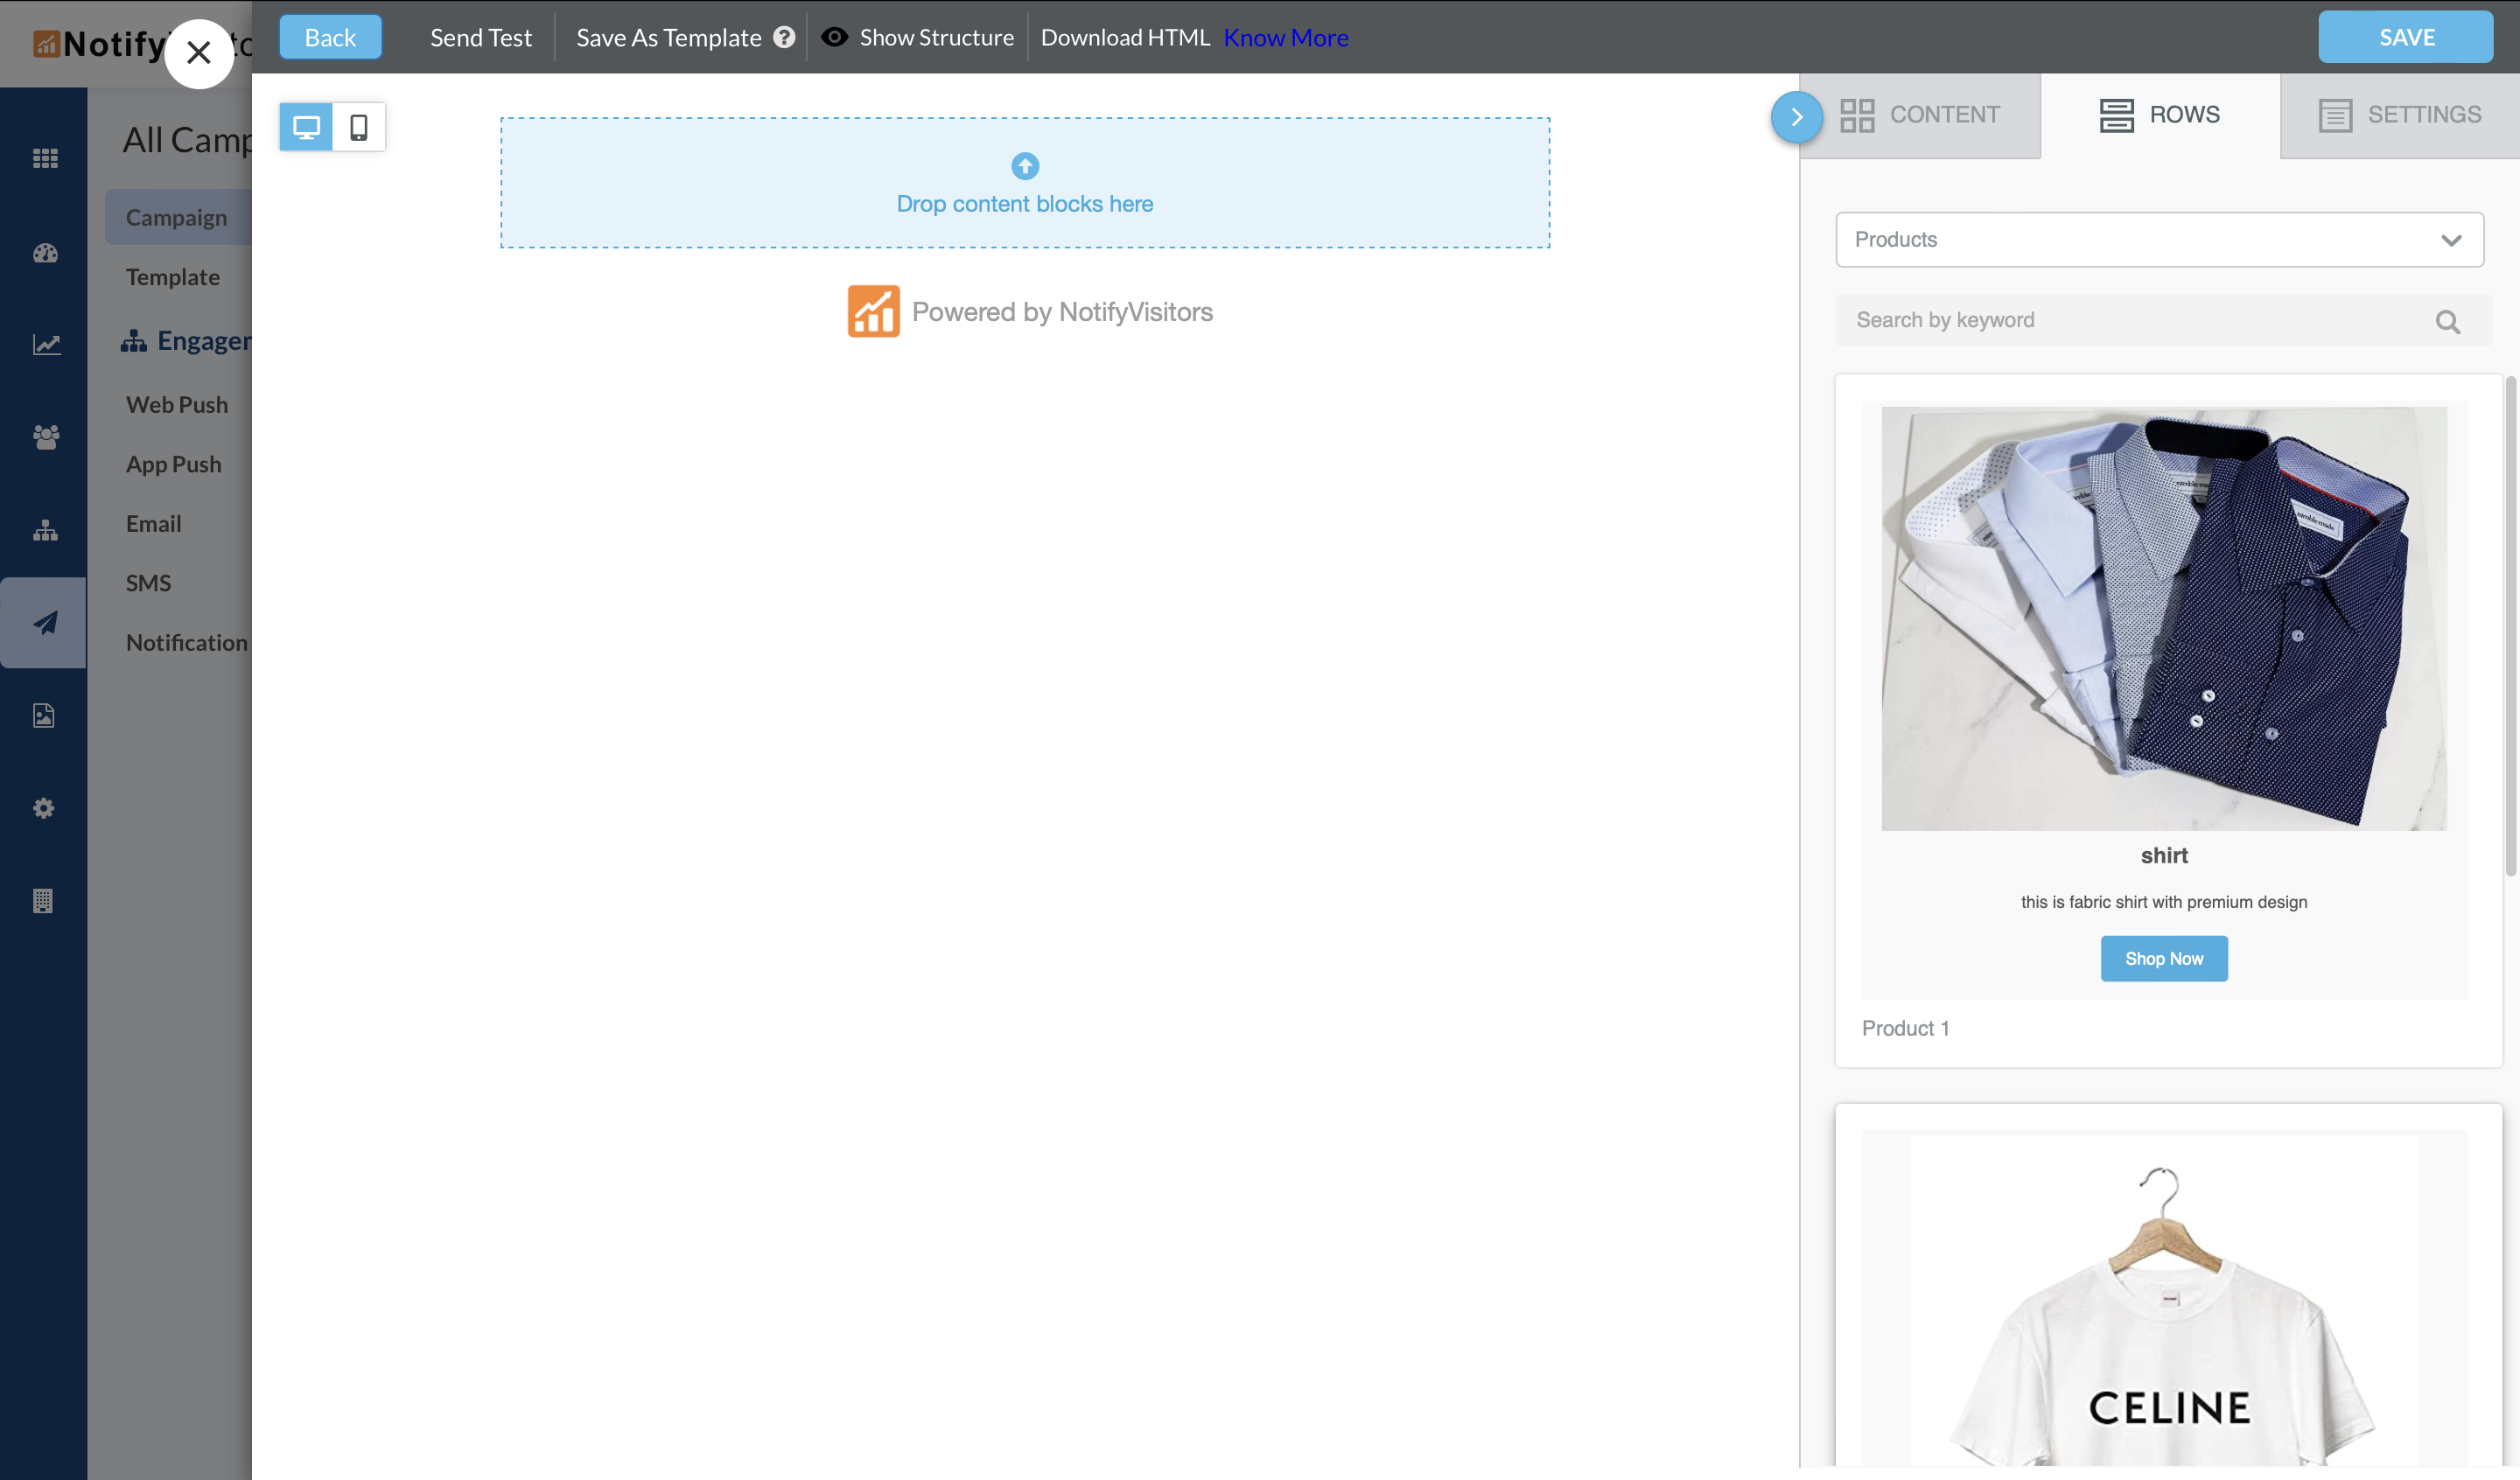The width and height of the screenshot is (2520, 1480).
Task: Select Email in the side menu
Action: pyautogui.click(x=154, y=523)
